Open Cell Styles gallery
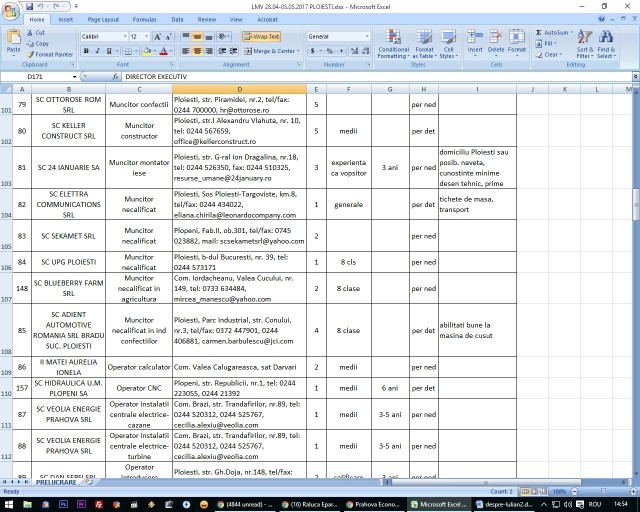The width and height of the screenshot is (640, 512). (449, 44)
